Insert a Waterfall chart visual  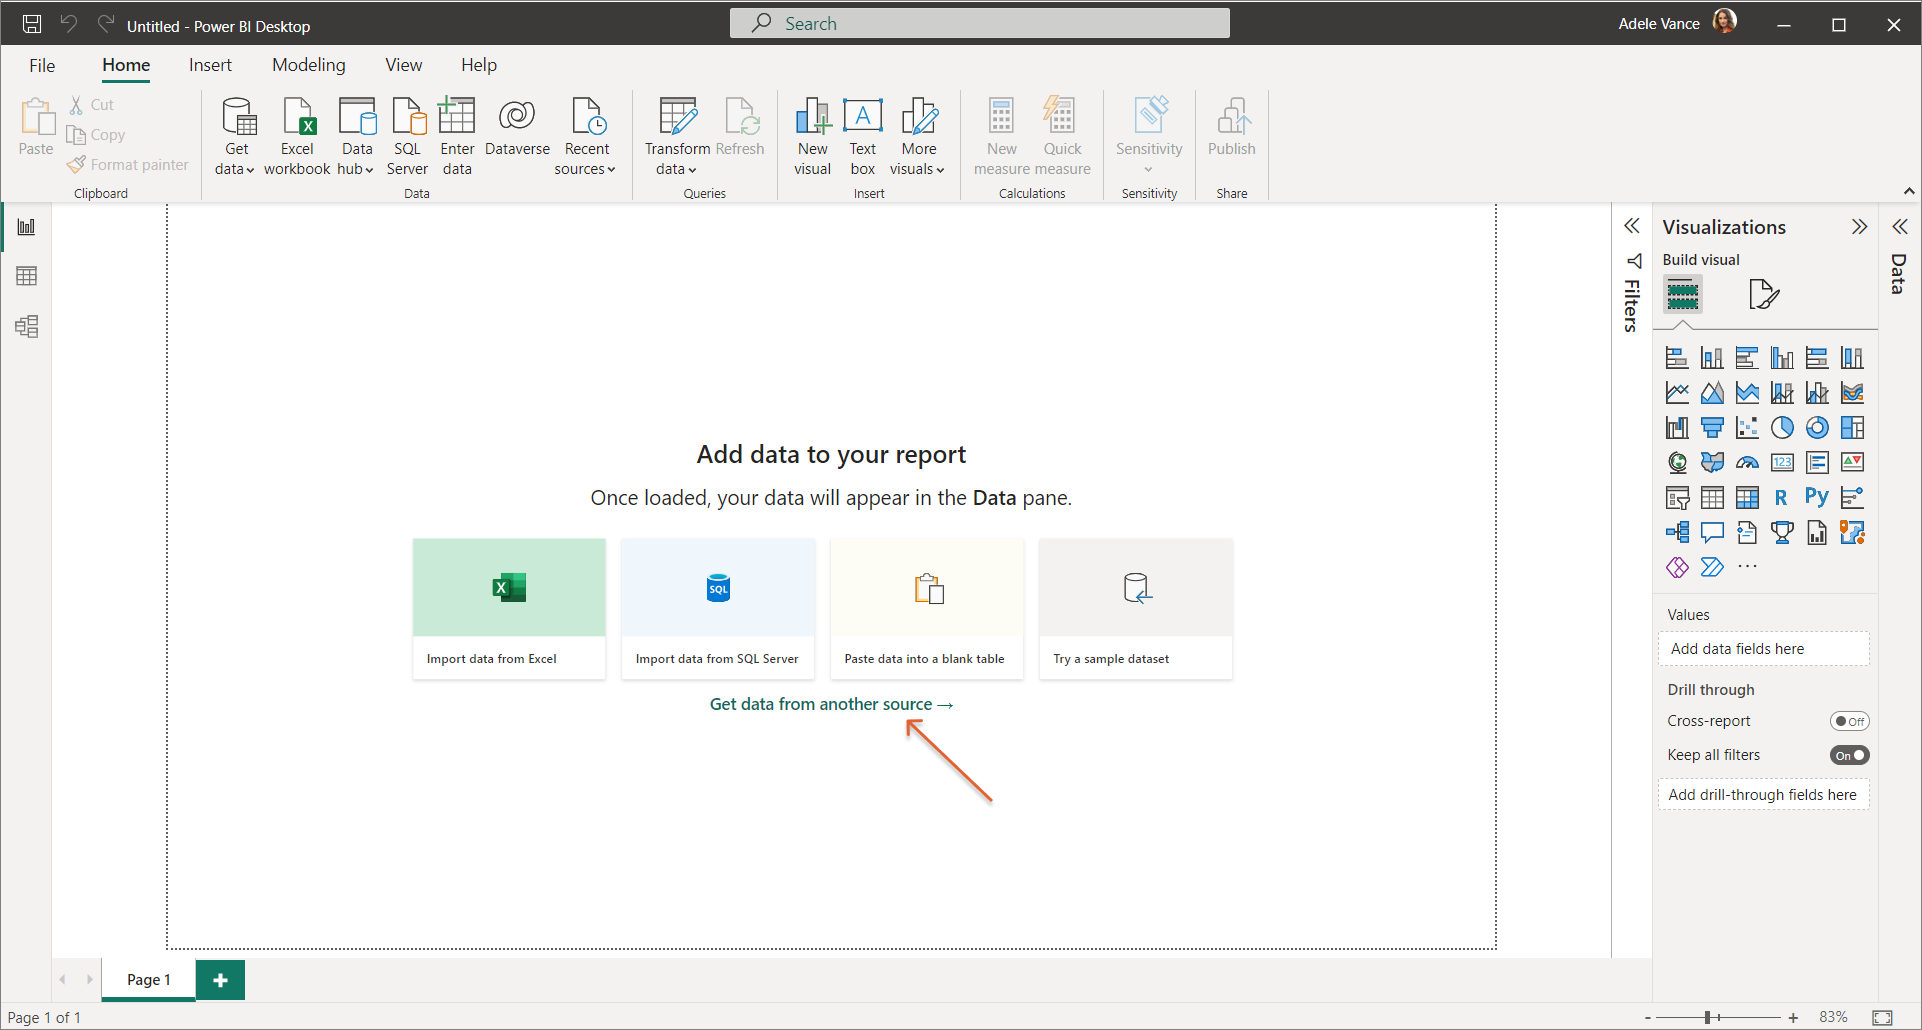coord(1677,428)
